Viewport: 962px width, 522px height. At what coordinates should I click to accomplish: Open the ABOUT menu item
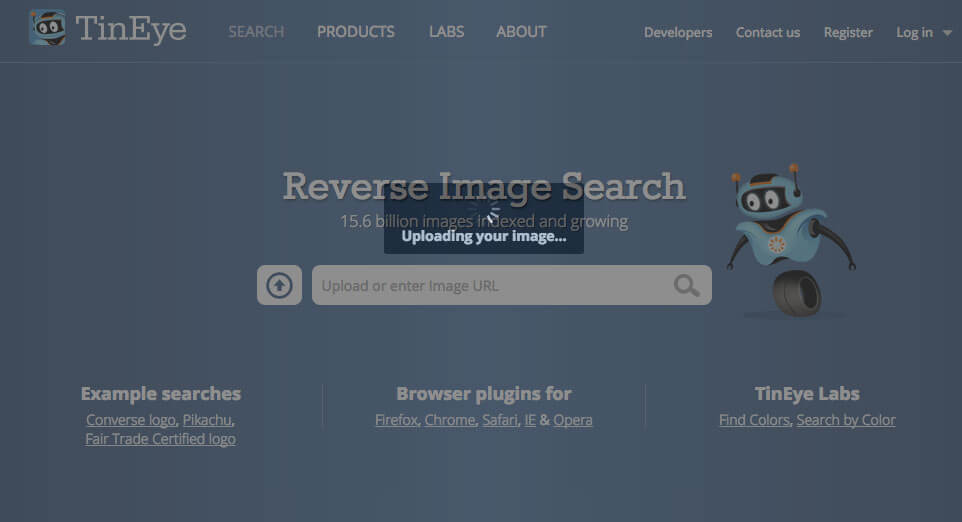click(521, 32)
